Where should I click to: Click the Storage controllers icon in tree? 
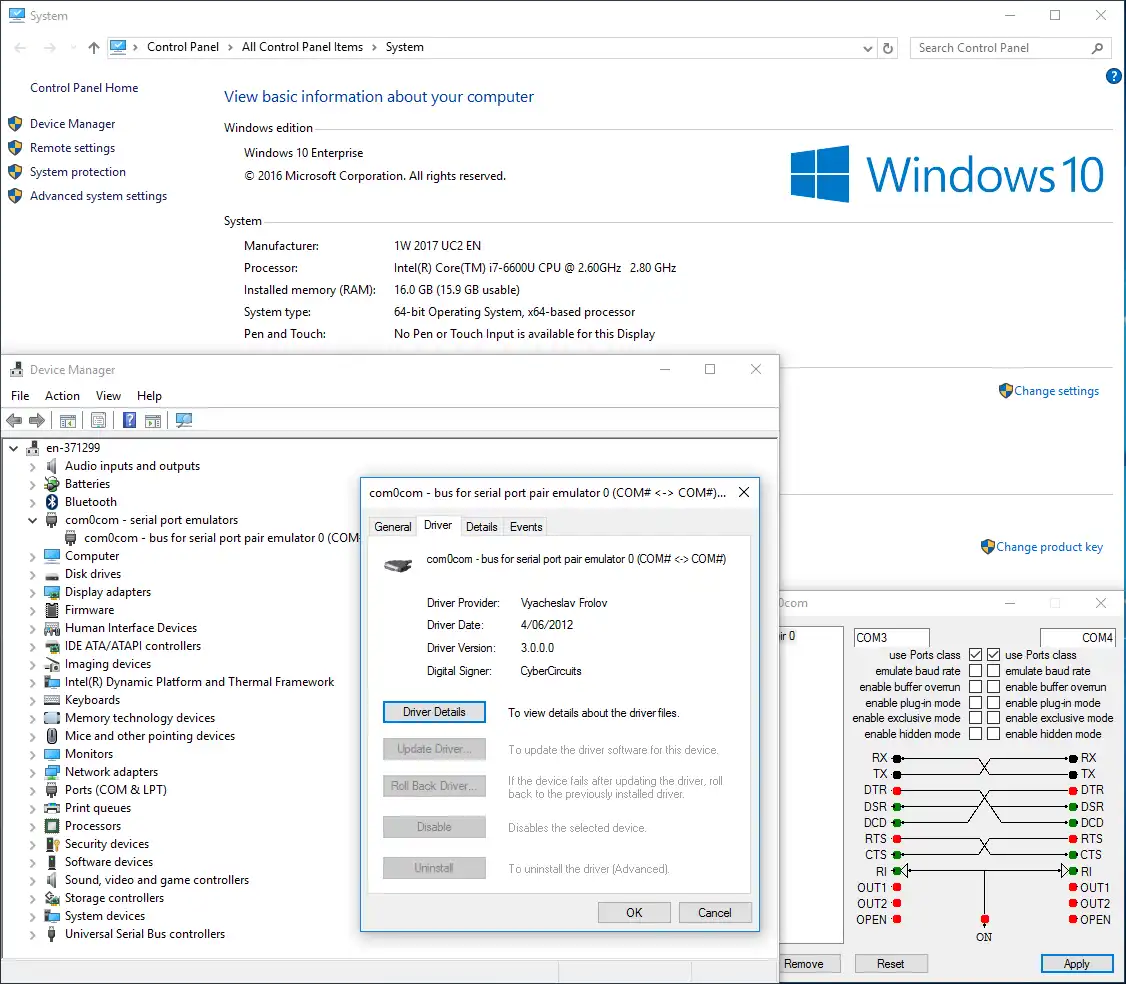click(52, 898)
